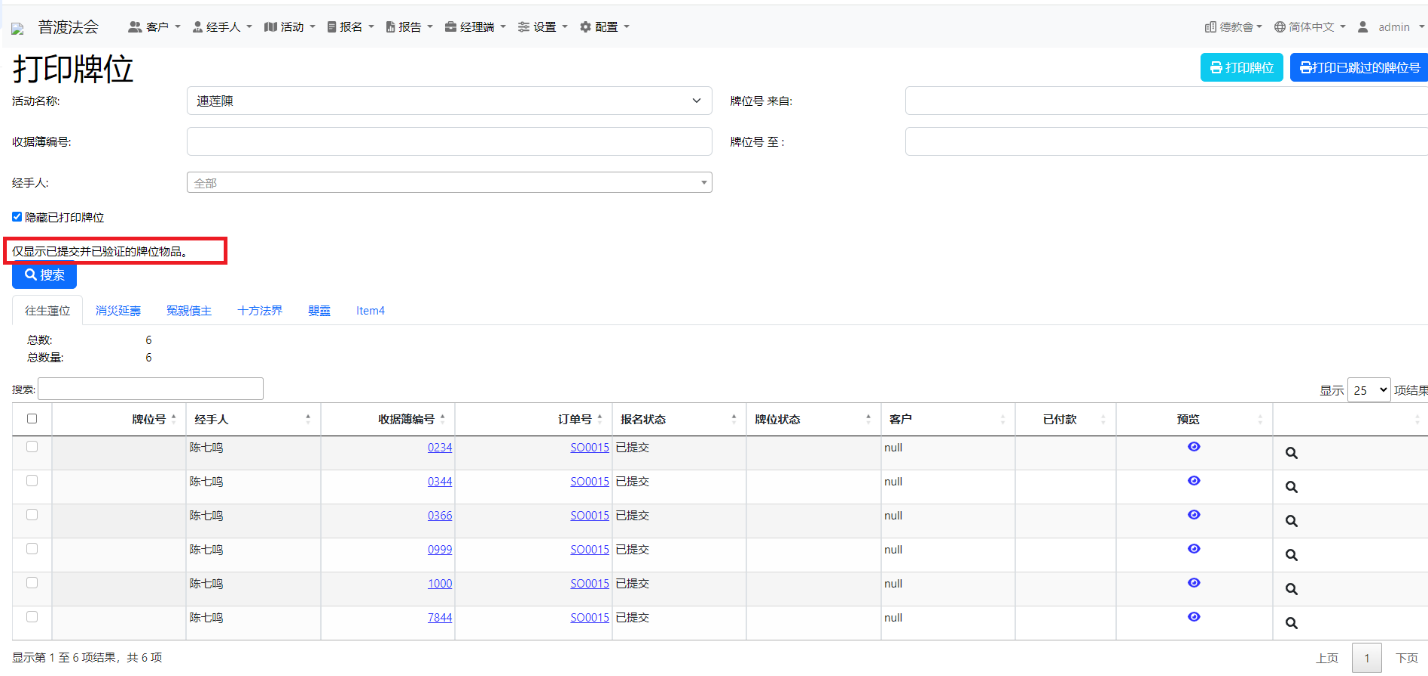Click the 打印牌位 button

[x=1242, y=68]
